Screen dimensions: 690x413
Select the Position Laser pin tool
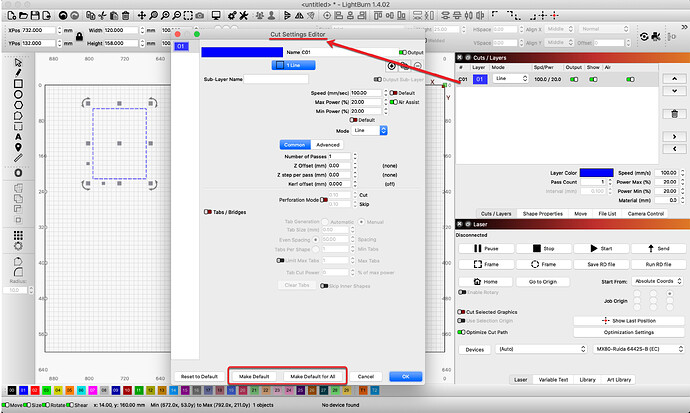point(18,147)
